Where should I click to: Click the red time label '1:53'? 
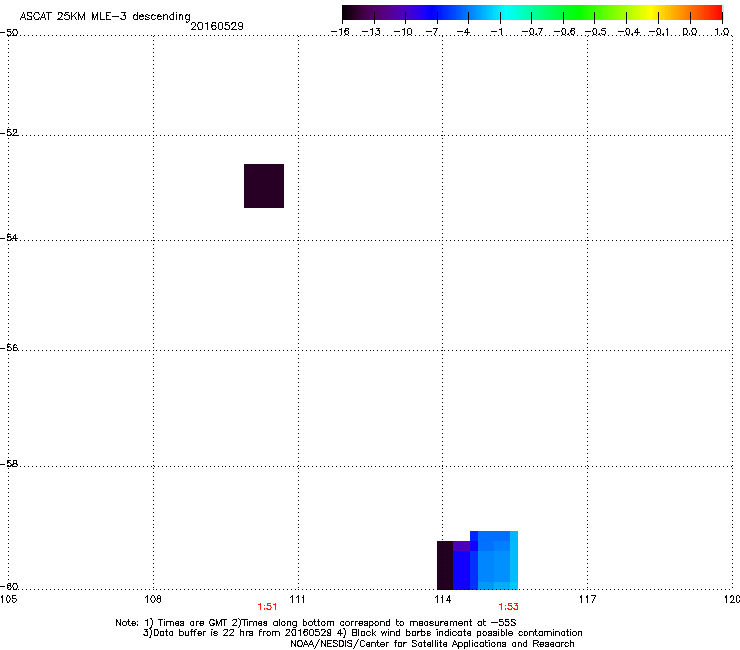point(508,607)
